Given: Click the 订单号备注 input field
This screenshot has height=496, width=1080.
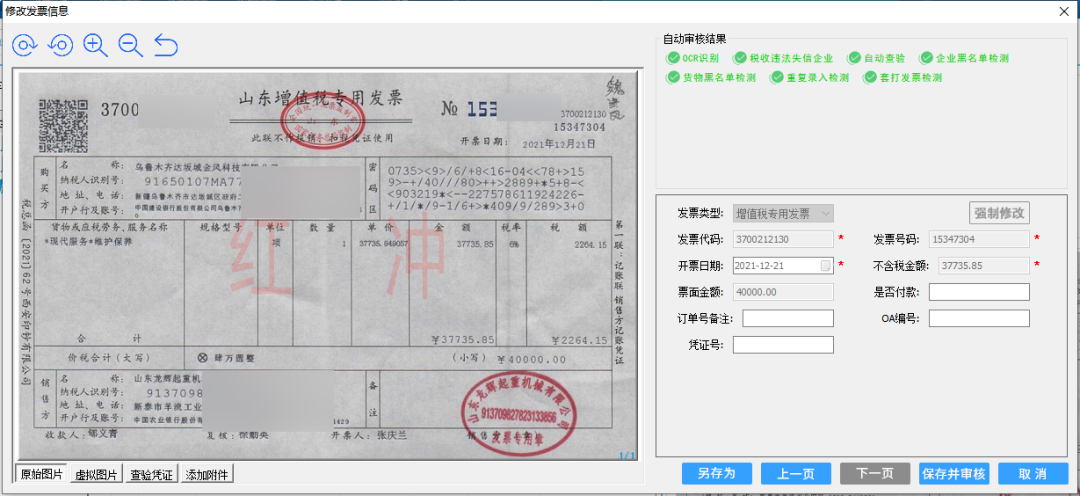Looking at the screenshot, I should pyautogui.click(x=787, y=318).
